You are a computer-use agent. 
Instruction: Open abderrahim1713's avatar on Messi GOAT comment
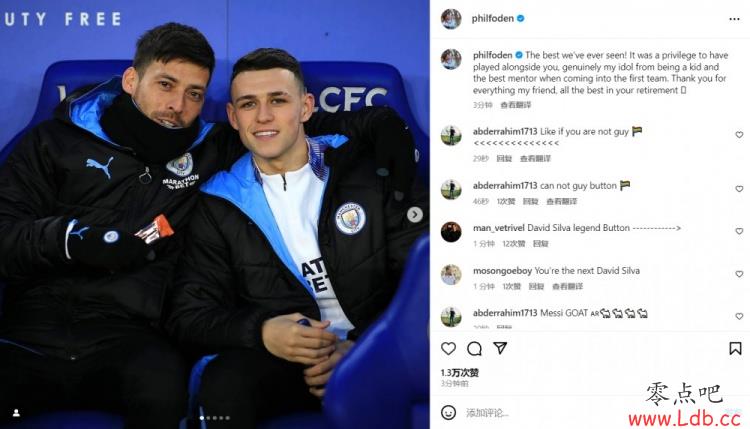(451, 316)
